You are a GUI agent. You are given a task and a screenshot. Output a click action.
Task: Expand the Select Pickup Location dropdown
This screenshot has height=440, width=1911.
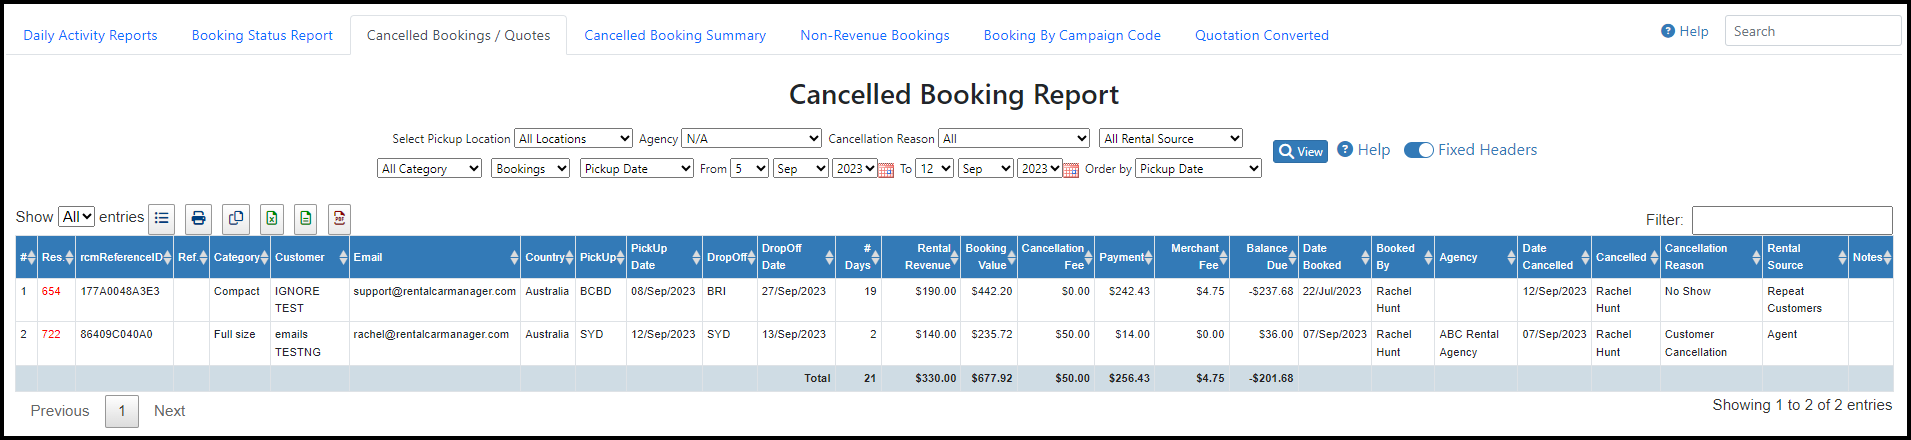point(573,139)
